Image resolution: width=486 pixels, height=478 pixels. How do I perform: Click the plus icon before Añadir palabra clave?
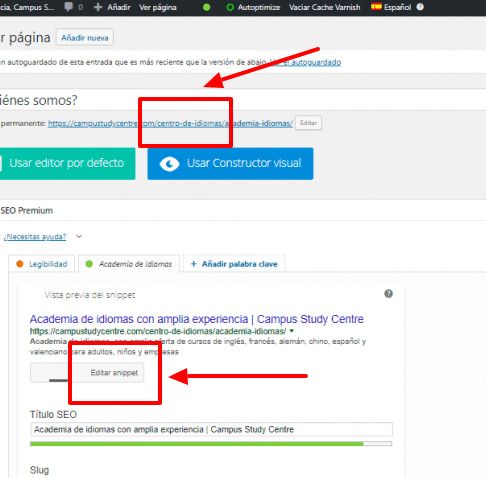[193, 264]
